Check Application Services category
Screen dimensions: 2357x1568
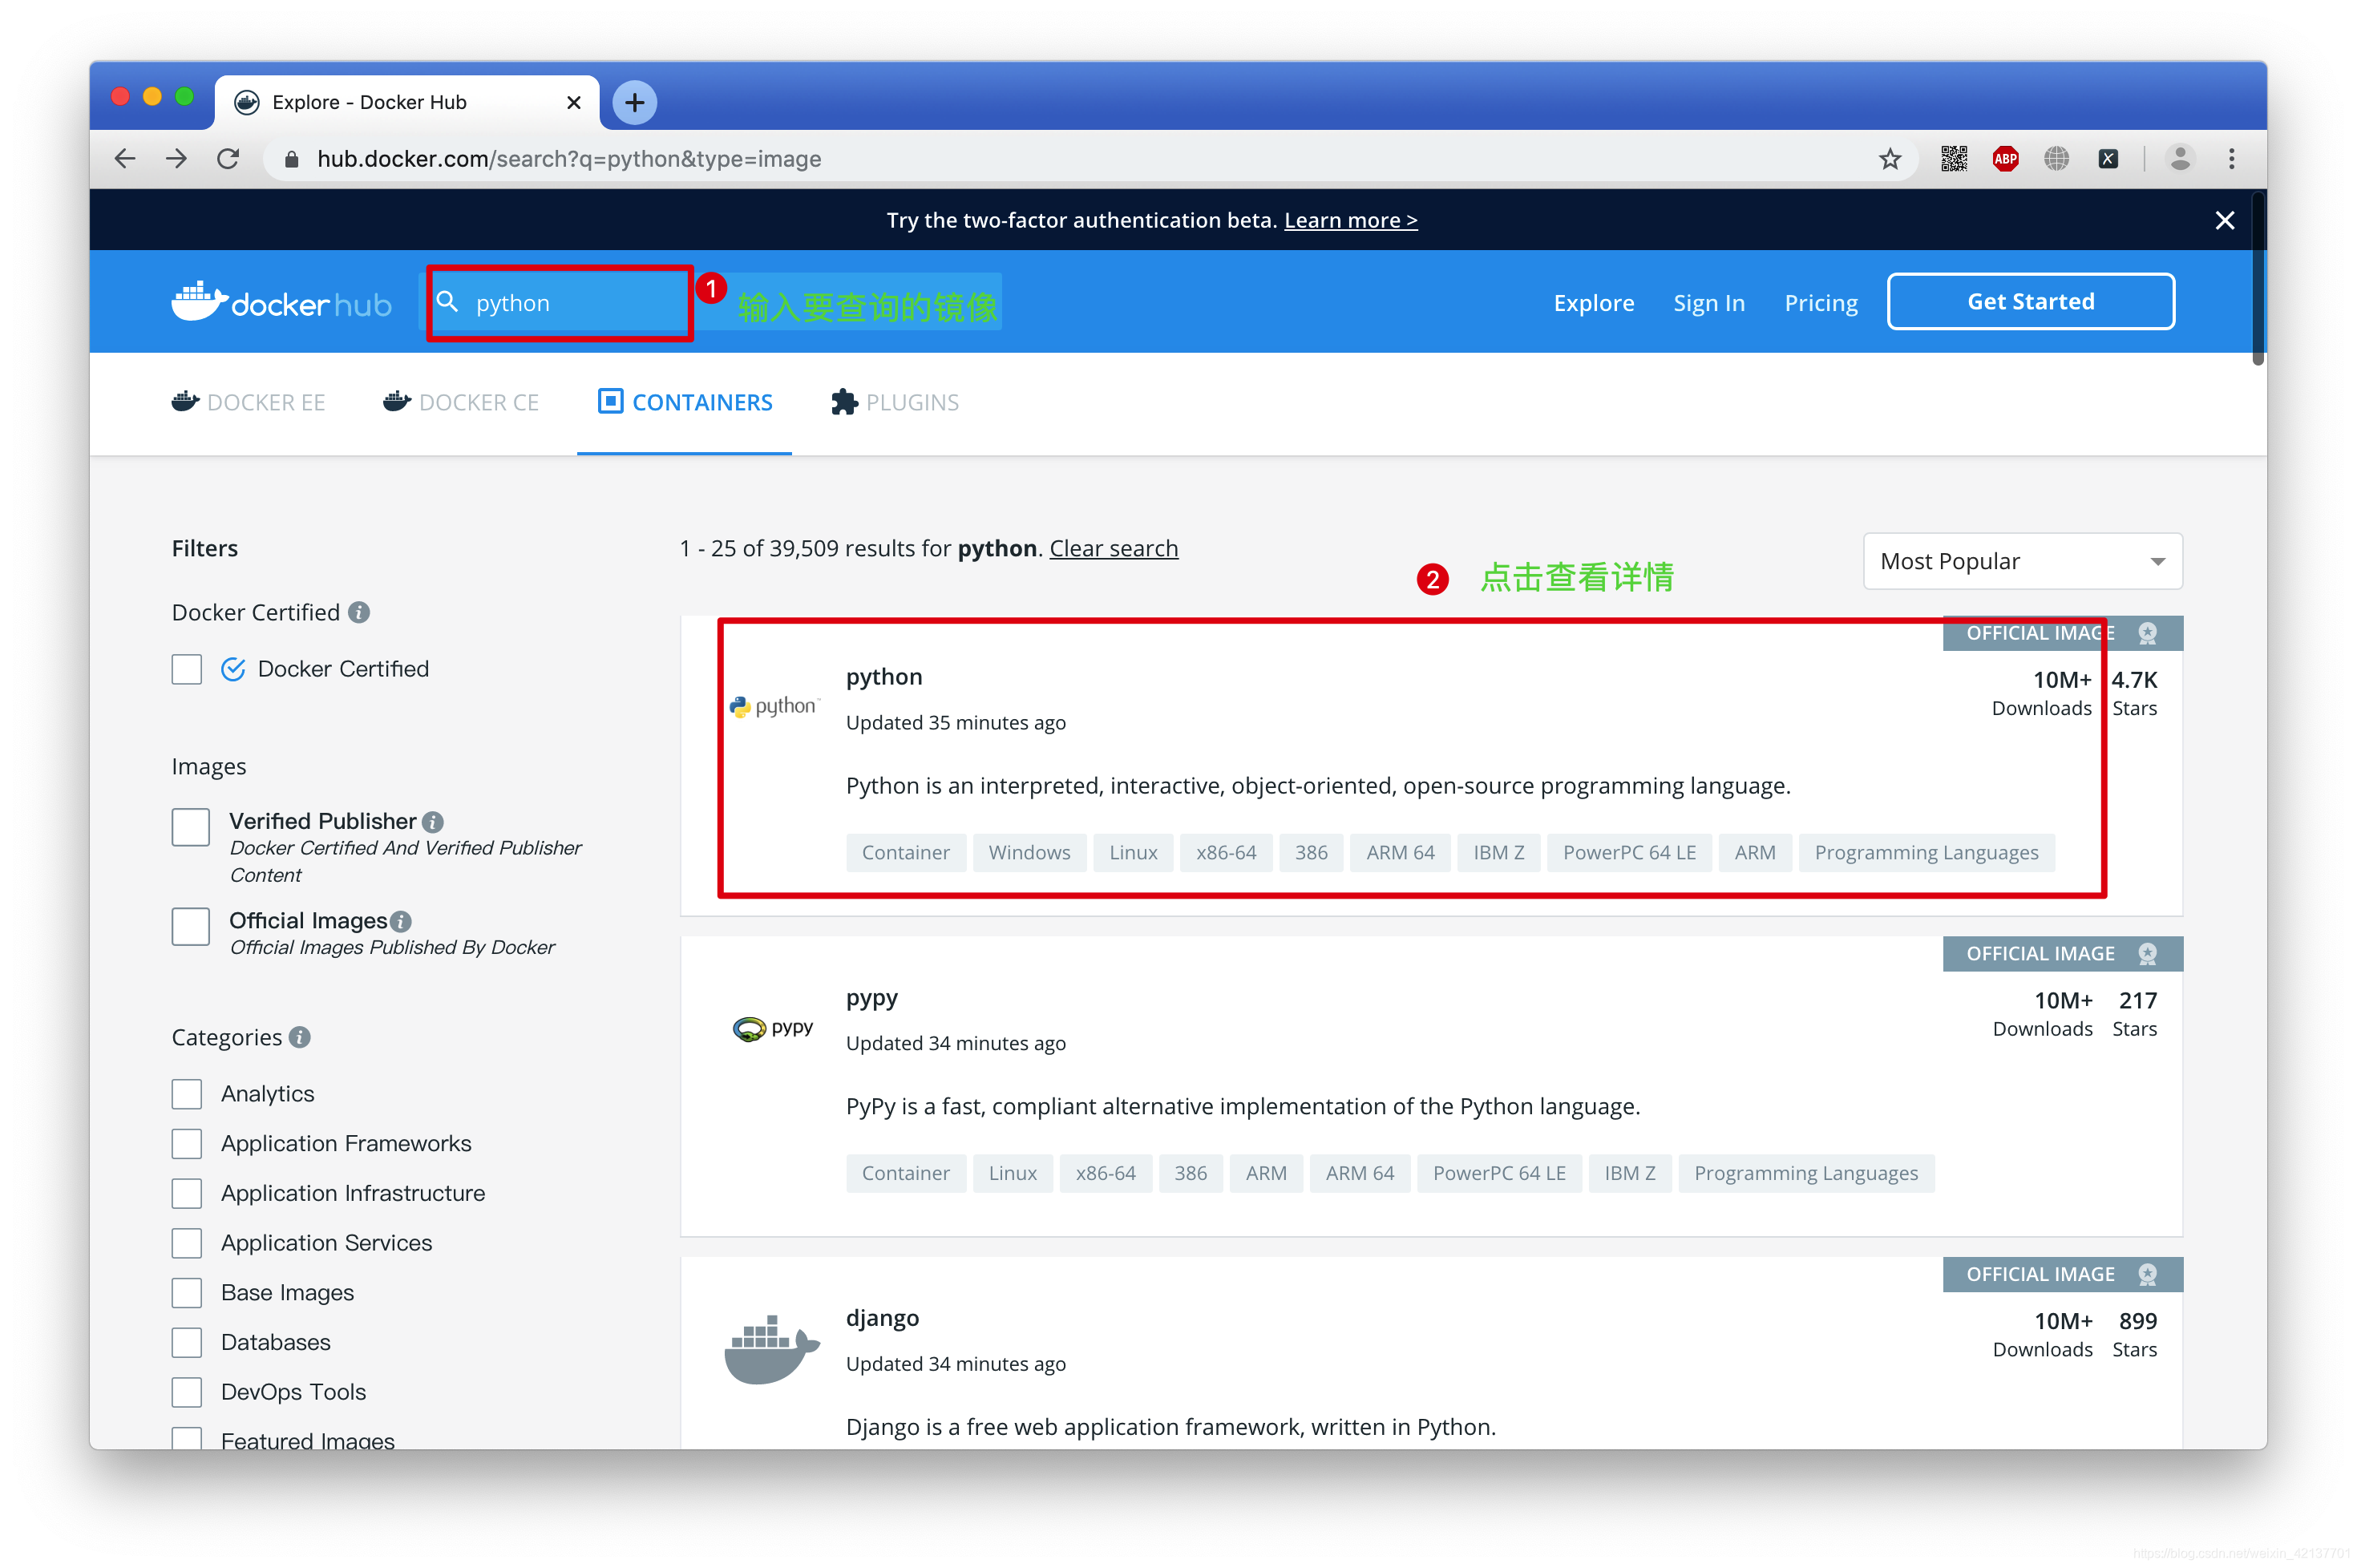[187, 1243]
